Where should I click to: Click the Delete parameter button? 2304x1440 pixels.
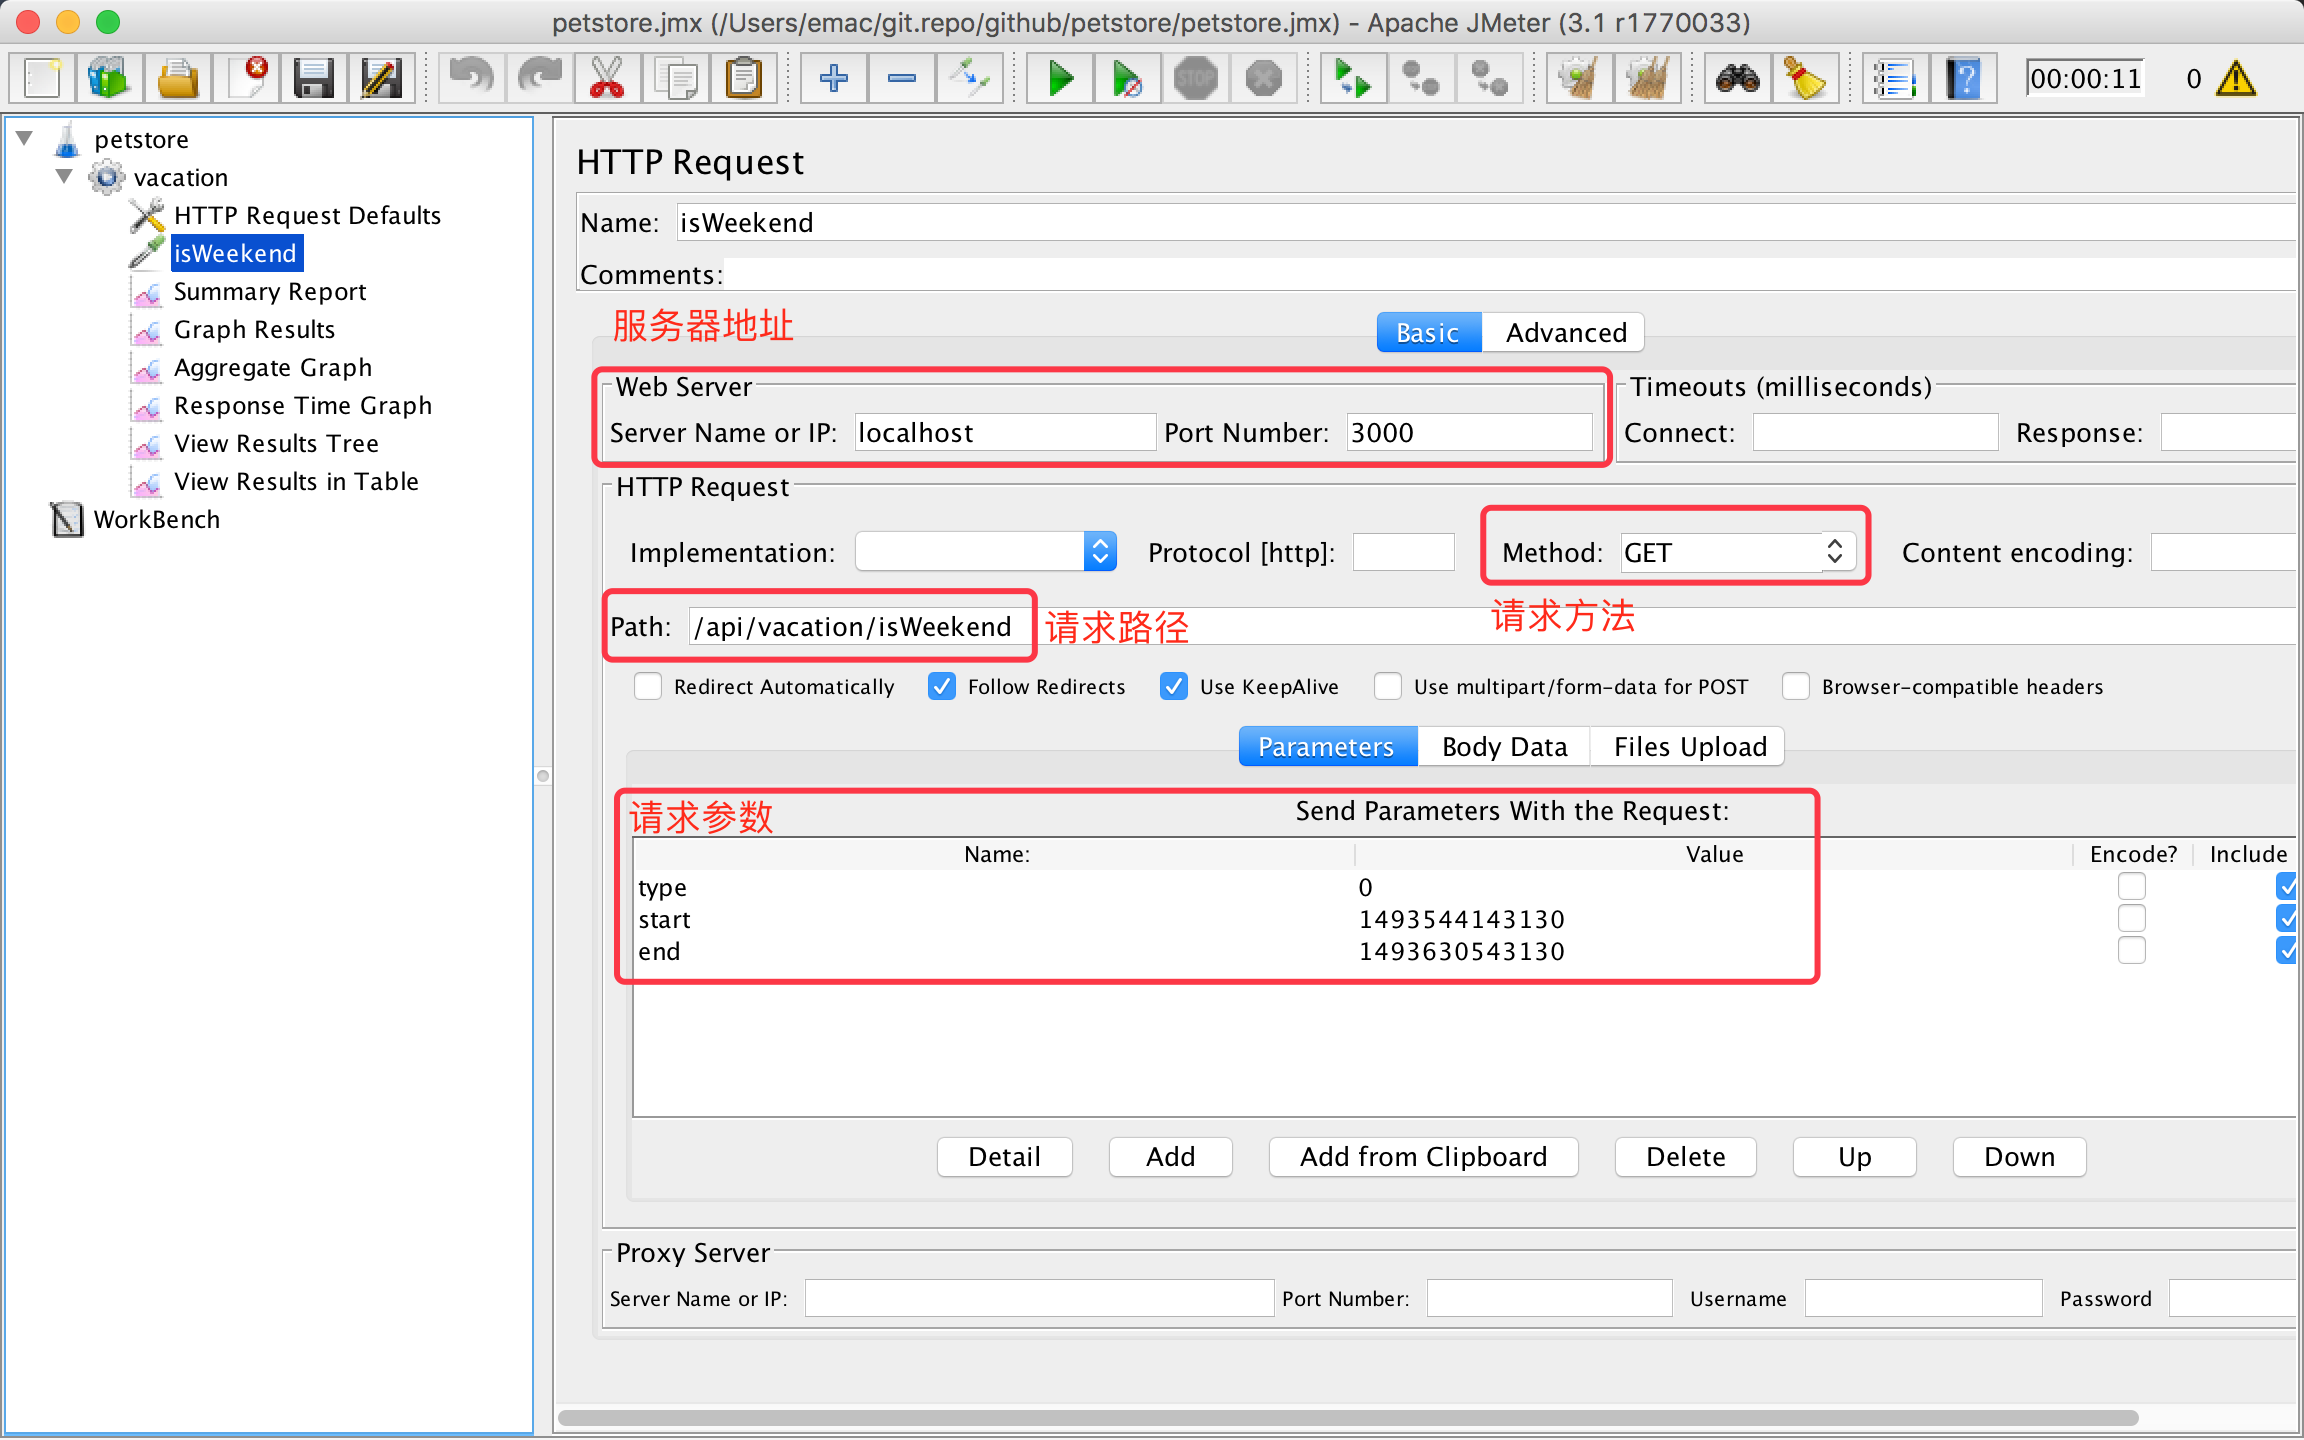click(1685, 1157)
